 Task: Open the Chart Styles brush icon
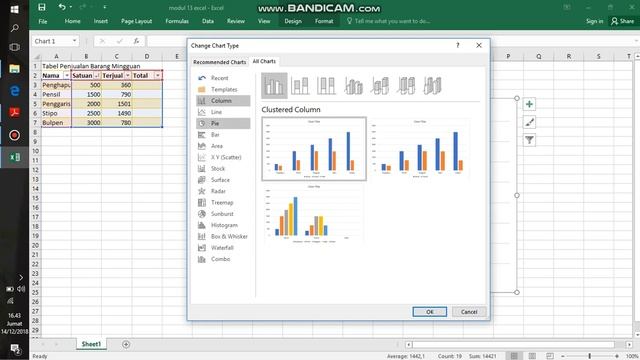pos(529,122)
